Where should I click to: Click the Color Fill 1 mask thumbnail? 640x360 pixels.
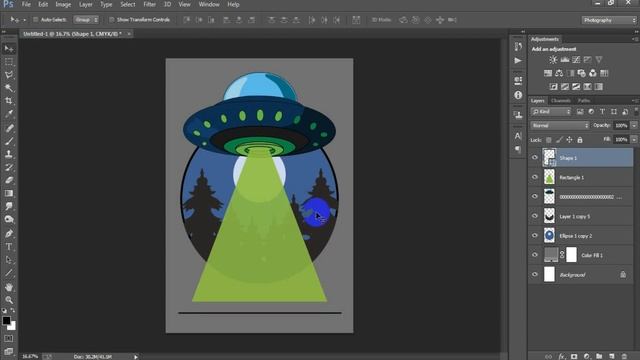[x=571, y=255]
